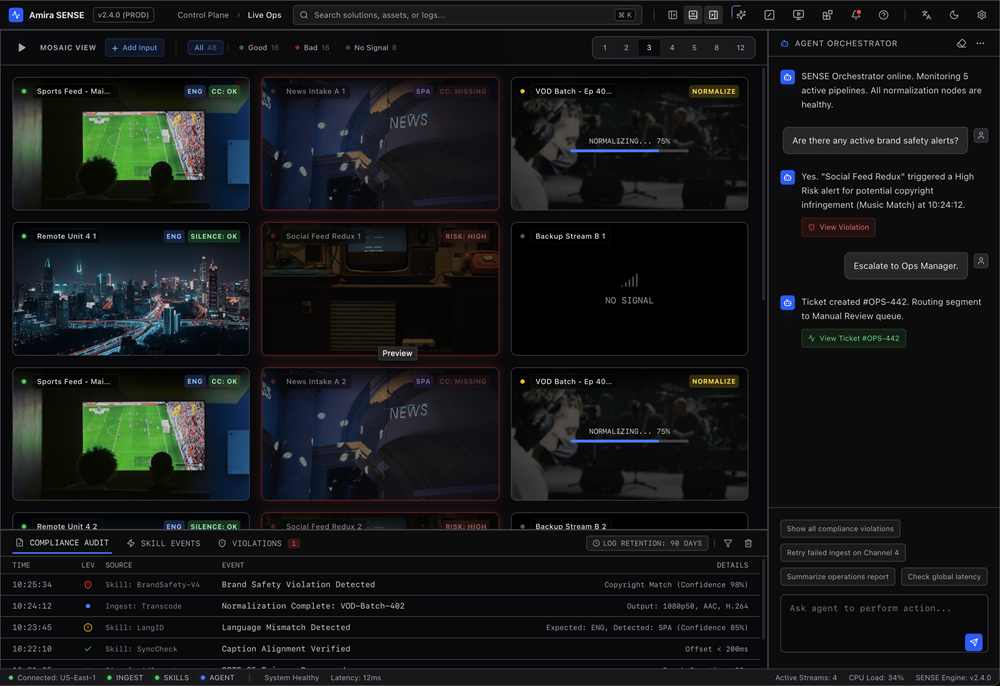Toggle dark mode moon icon
The height and width of the screenshot is (686, 1000).
[x=953, y=15]
